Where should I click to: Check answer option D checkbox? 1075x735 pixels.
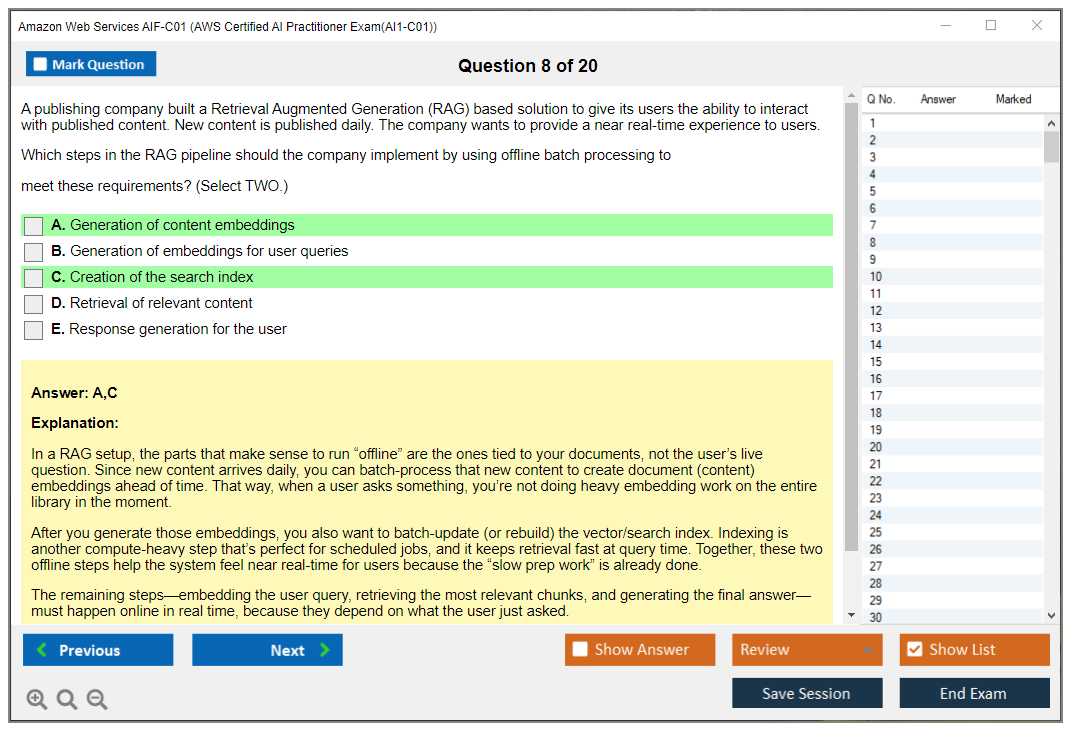pos(33,303)
